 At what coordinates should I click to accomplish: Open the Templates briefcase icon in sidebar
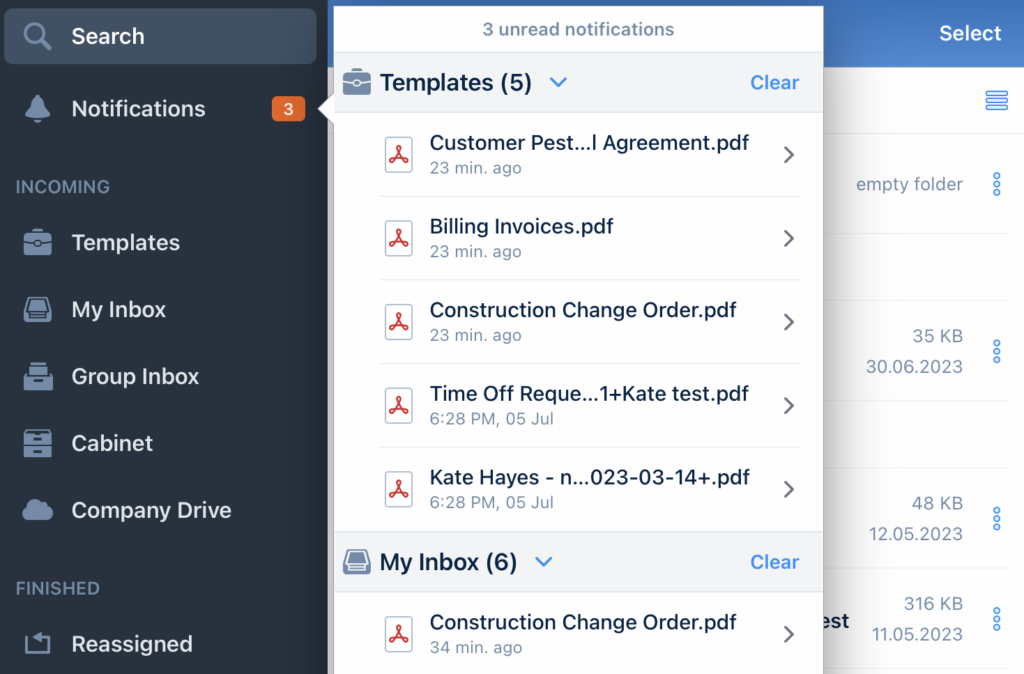[x=38, y=243]
